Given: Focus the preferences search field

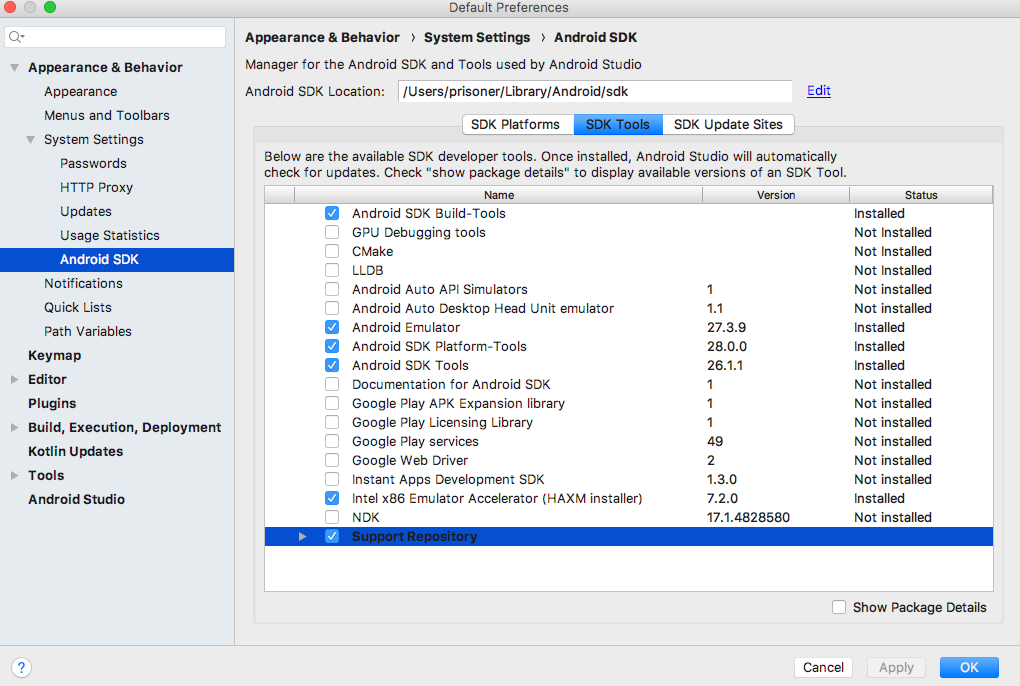Looking at the screenshot, I should 115,37.
